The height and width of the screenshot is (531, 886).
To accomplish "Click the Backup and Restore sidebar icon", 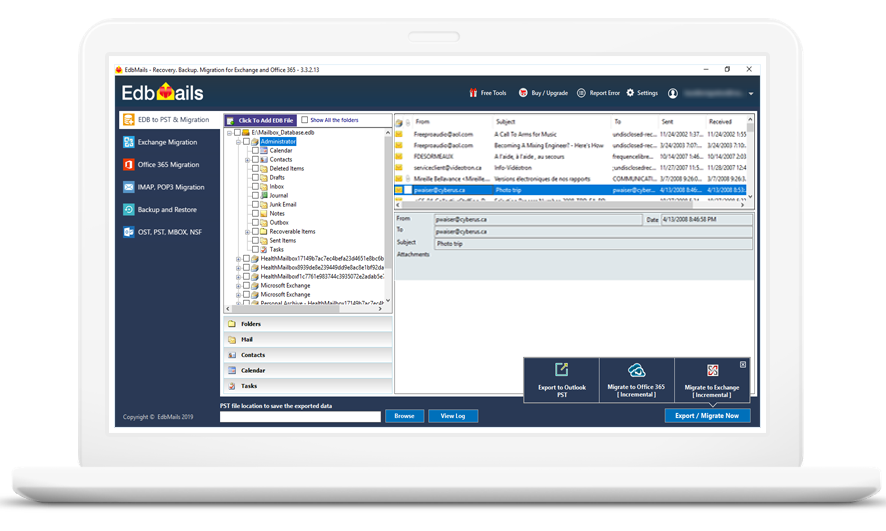I will [129, 210].
